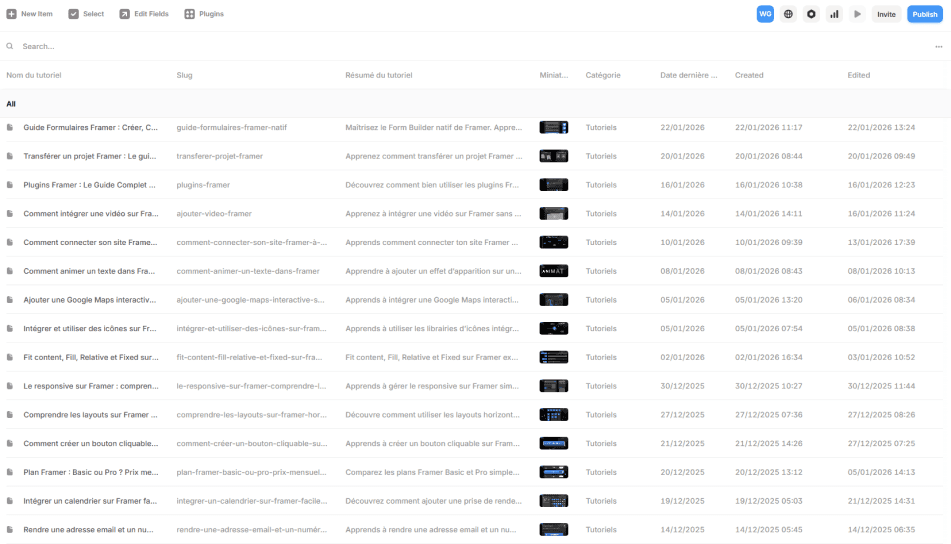951x544 pixels.
Task: Click date 30/12/2025 in Le responsive row
Action: [x=682, y=386]
